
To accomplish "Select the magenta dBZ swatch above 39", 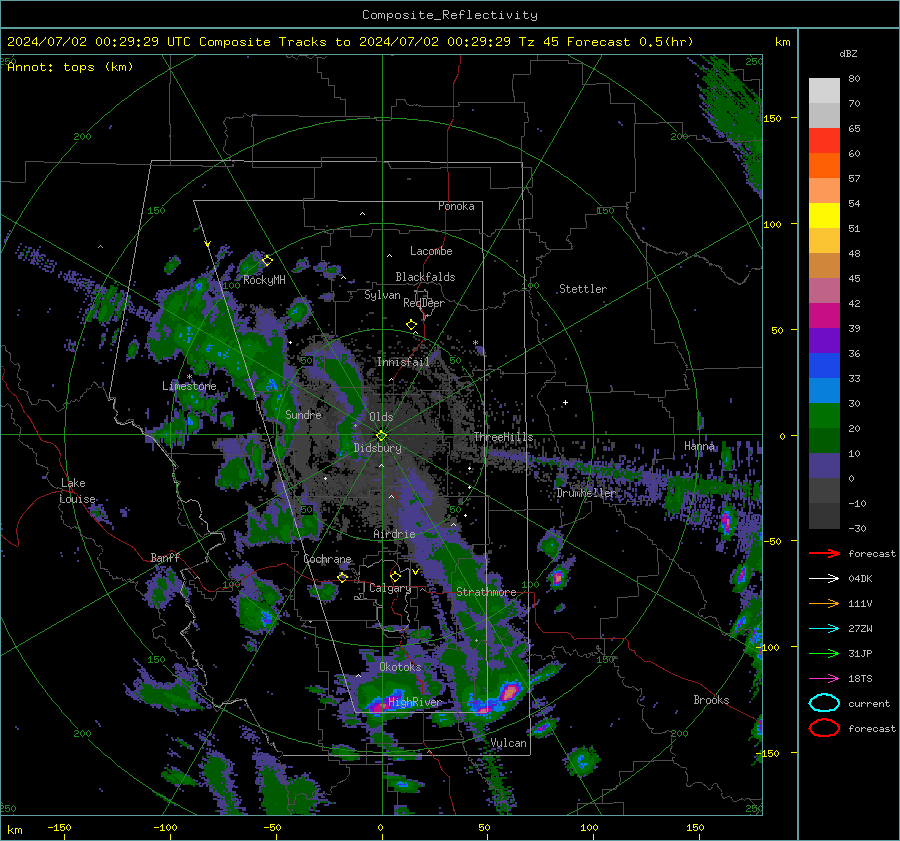I will 824,316.
